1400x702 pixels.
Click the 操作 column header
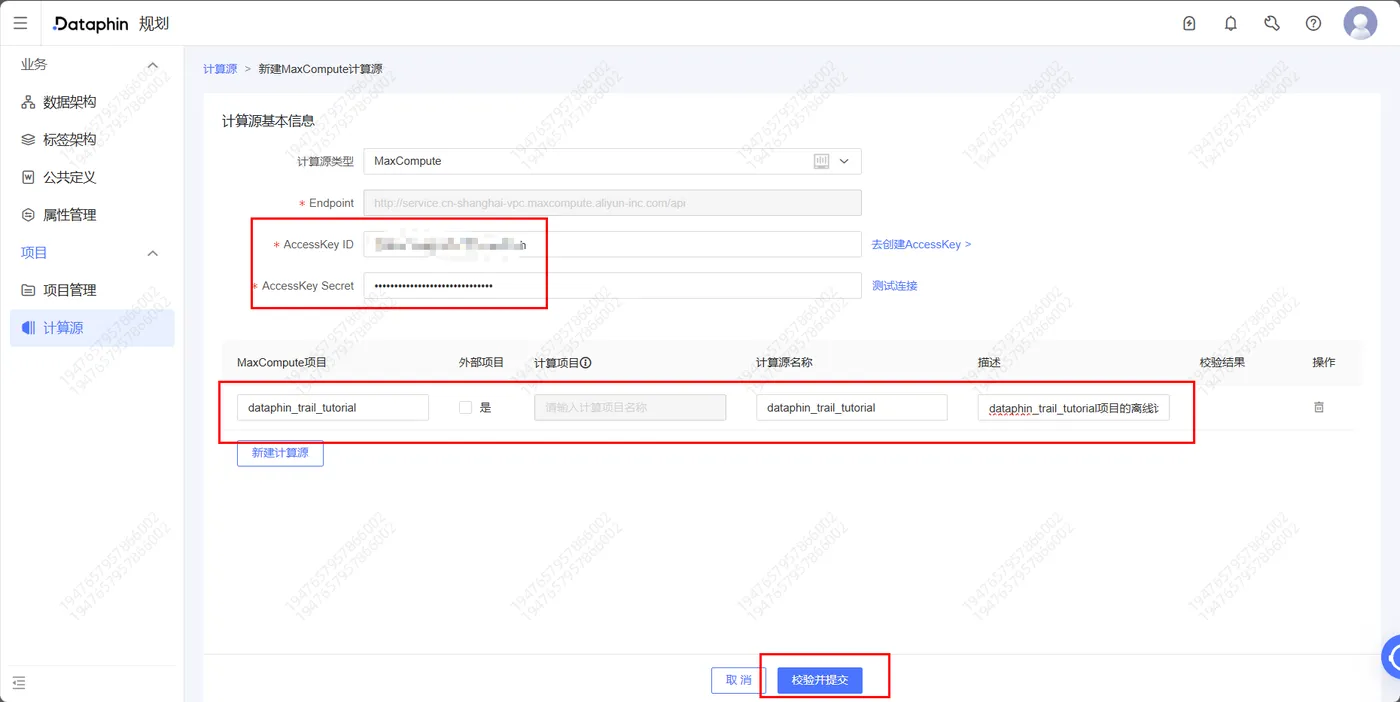pos(1324,363)
